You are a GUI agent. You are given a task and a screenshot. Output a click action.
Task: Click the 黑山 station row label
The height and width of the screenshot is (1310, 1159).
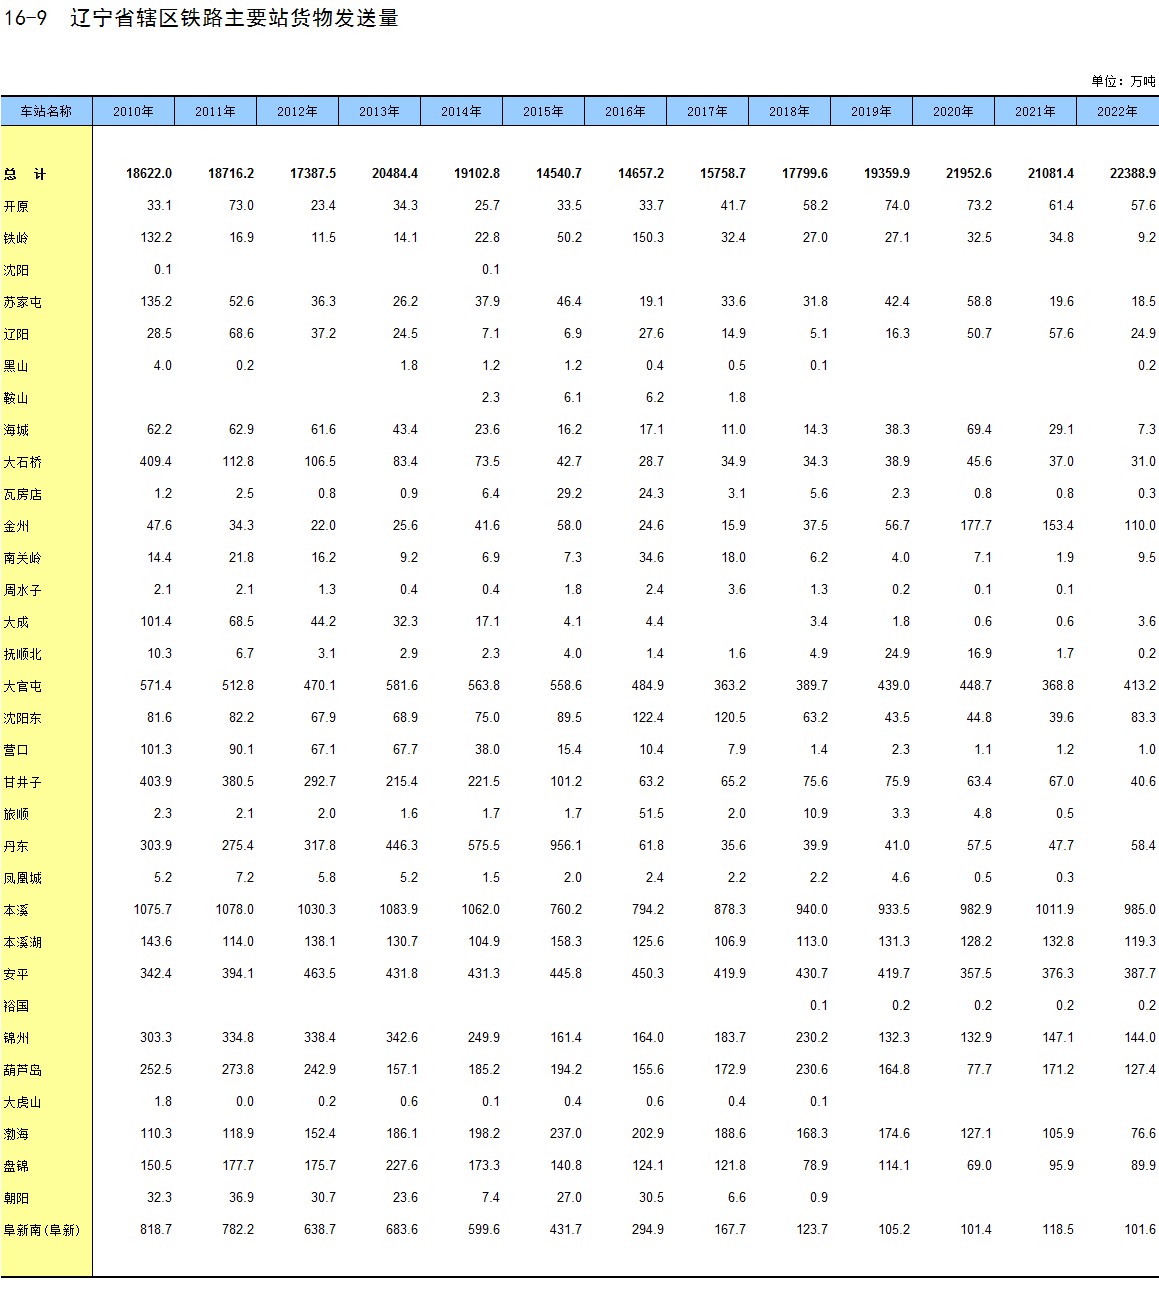tap(16, 366)
